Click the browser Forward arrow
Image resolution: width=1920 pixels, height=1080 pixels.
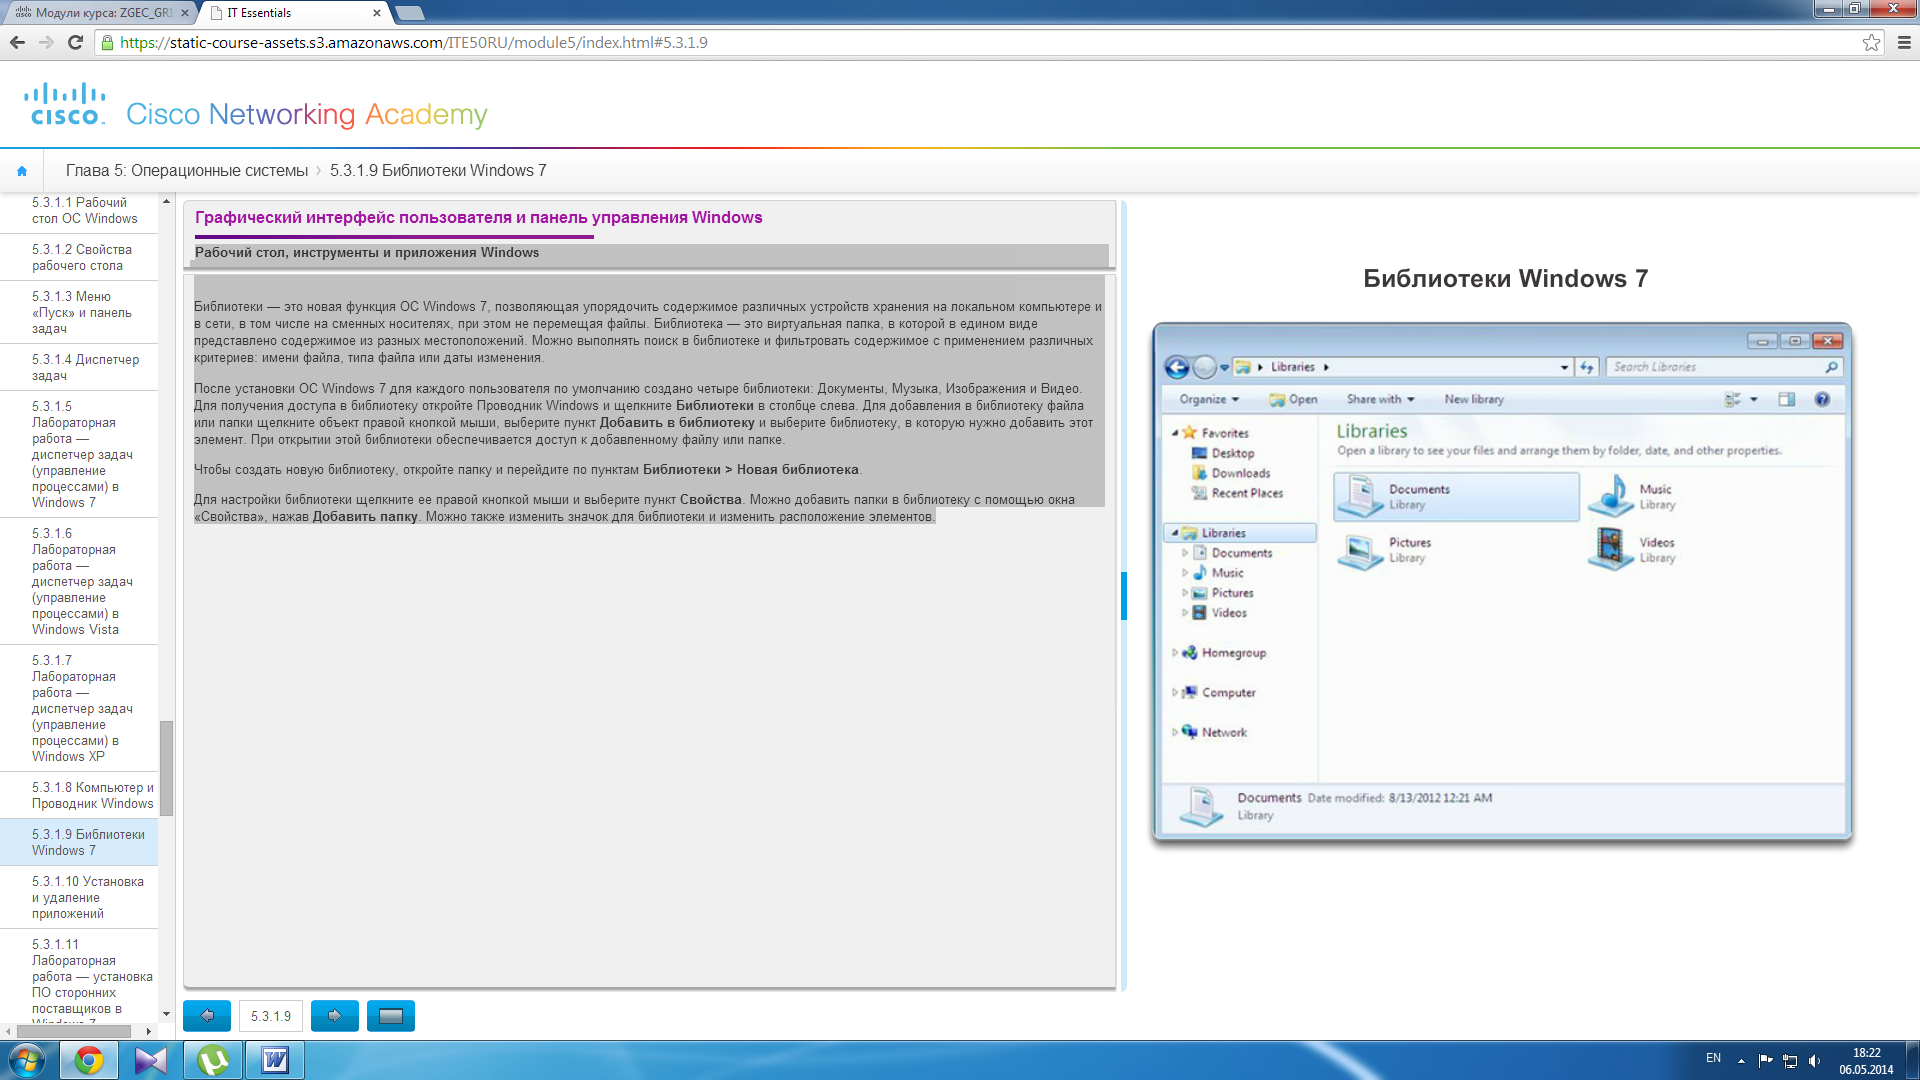point(46,42)
